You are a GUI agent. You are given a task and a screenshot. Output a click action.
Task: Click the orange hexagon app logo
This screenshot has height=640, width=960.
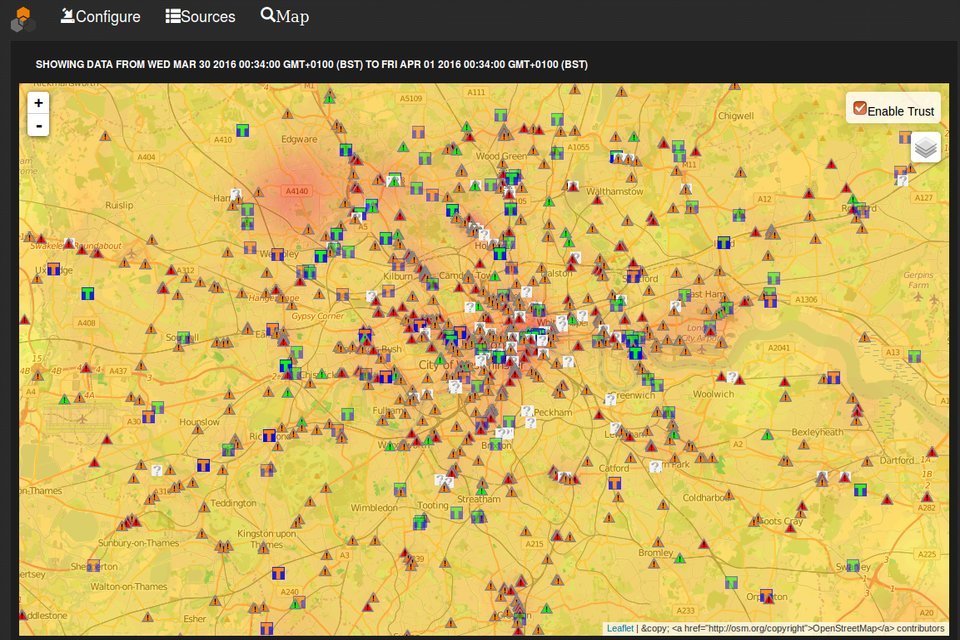pyautogui.click(x=23, y=19)
